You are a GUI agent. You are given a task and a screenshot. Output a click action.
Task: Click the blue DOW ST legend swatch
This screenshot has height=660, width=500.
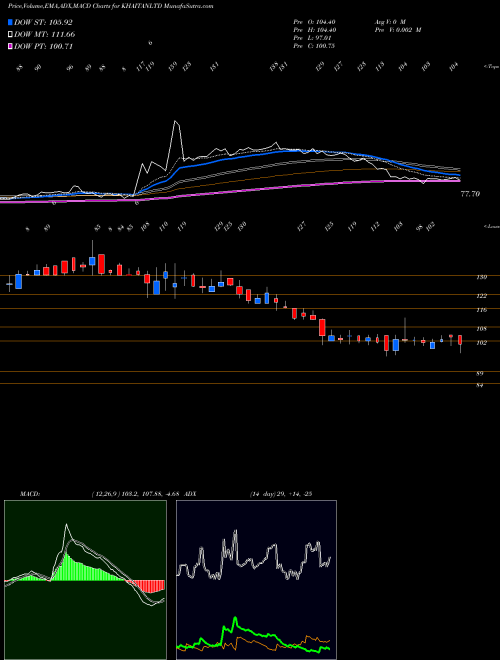(x=10, y=22)
